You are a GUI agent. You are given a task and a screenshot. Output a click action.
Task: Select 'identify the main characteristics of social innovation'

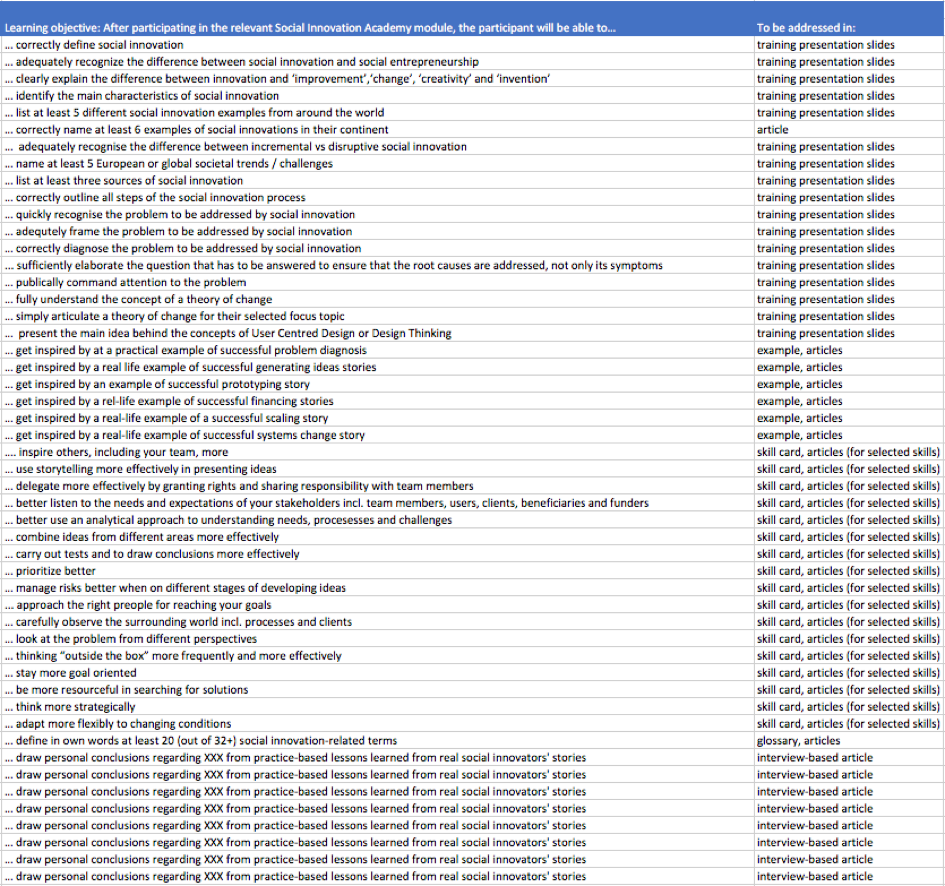pyautogui.click(x=377, y=95)
